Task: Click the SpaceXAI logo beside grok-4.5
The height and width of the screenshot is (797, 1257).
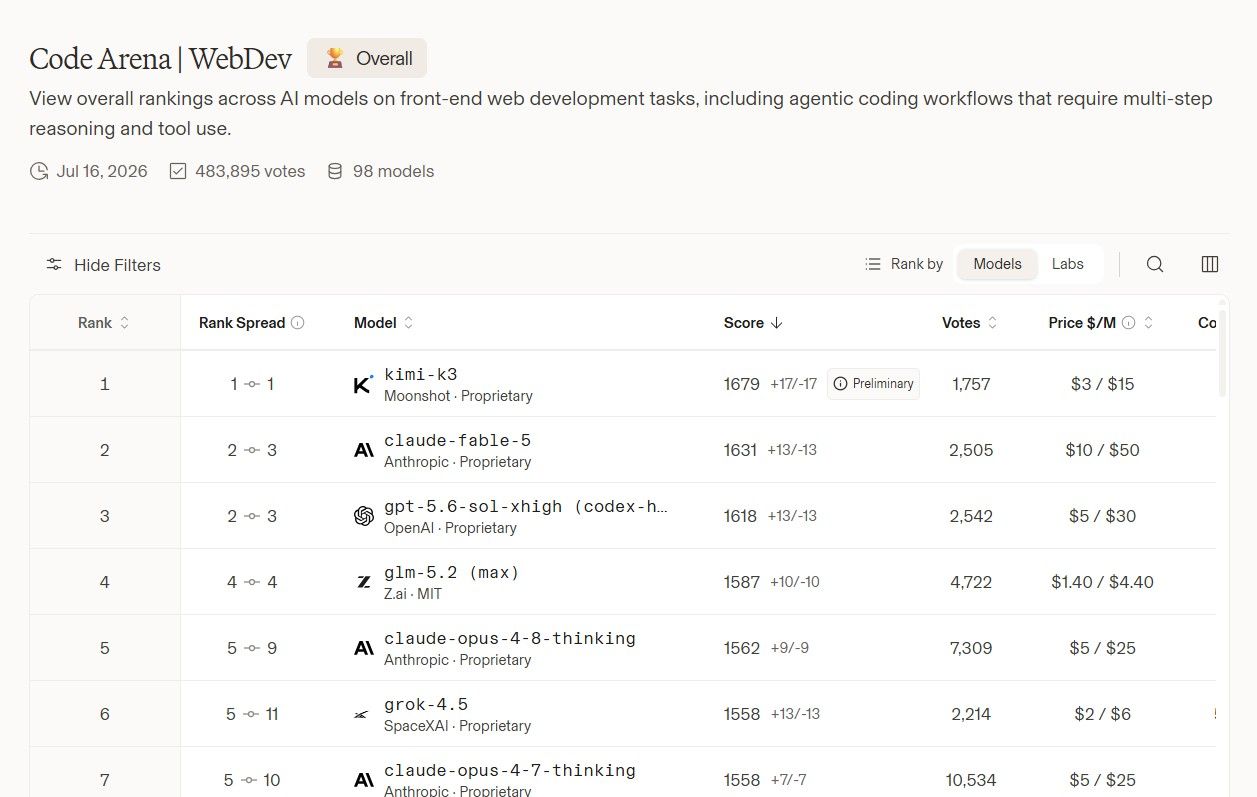Action: (362, 714)
